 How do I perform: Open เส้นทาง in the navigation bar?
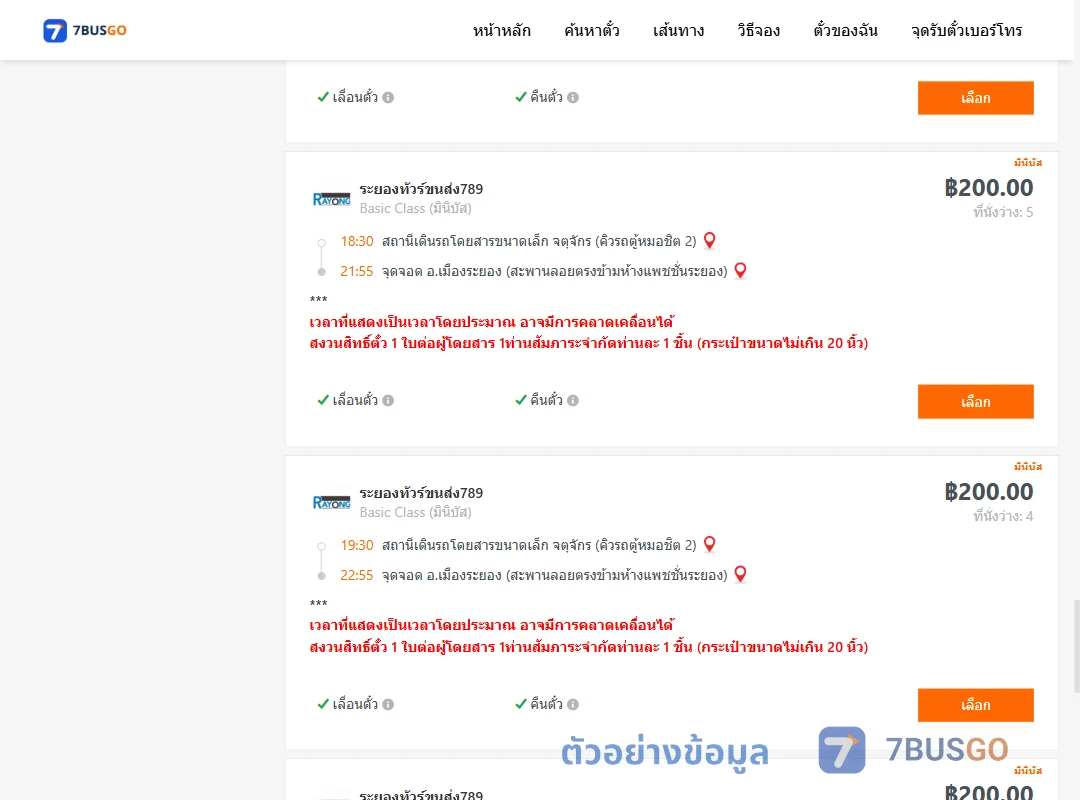(x=678, y=30)
